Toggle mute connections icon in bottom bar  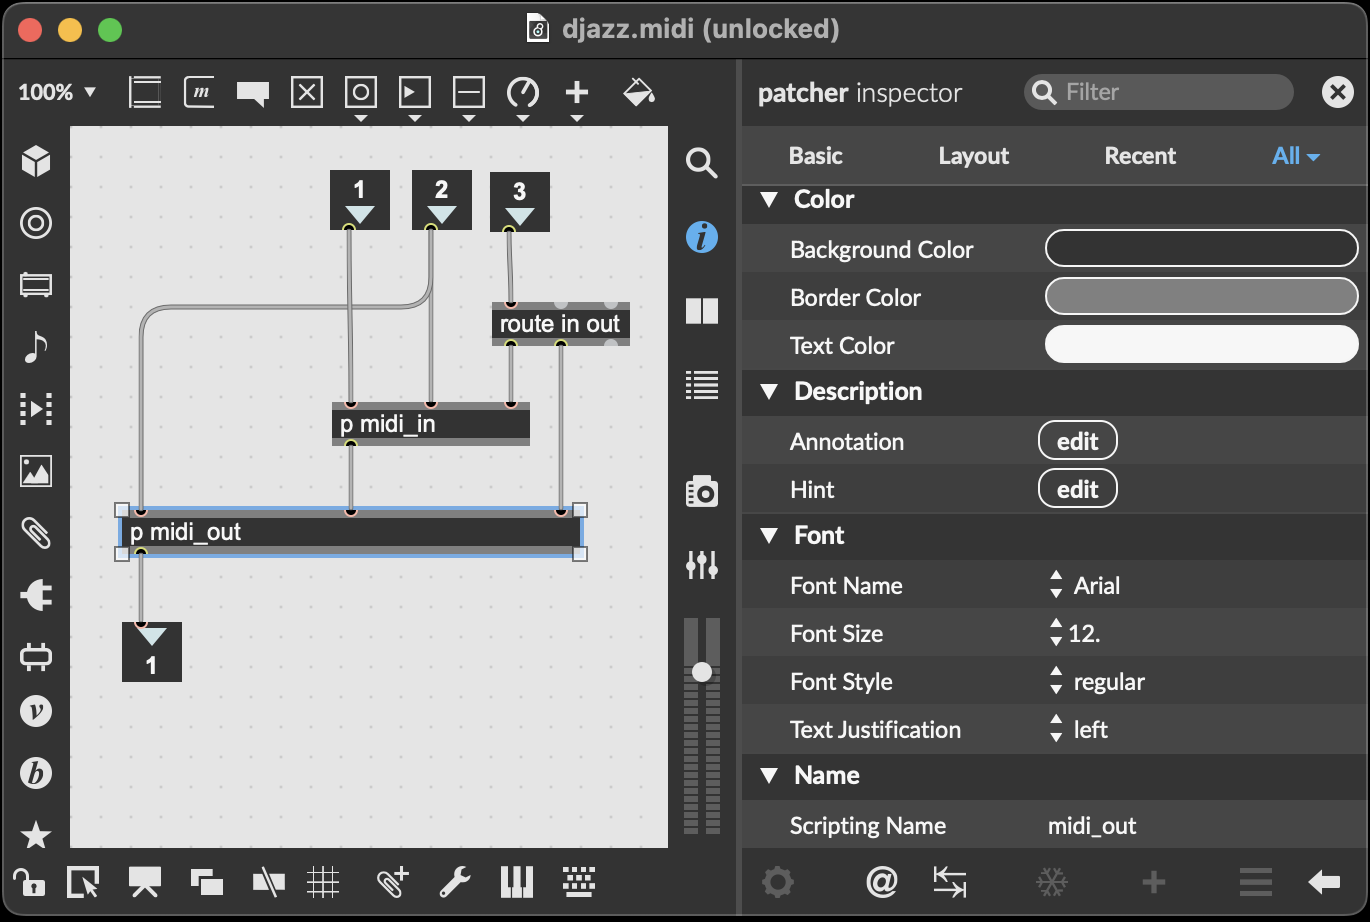point(268,881)
